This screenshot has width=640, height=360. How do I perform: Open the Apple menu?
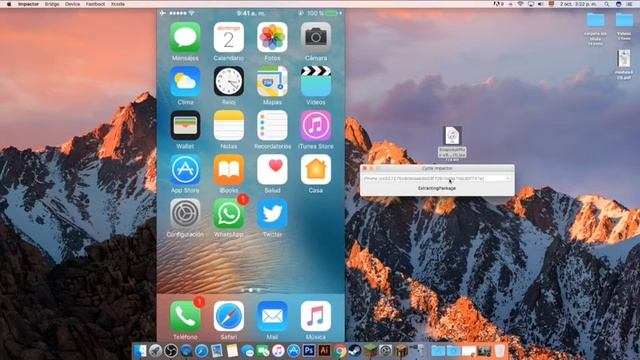click(x=9, y=4)
